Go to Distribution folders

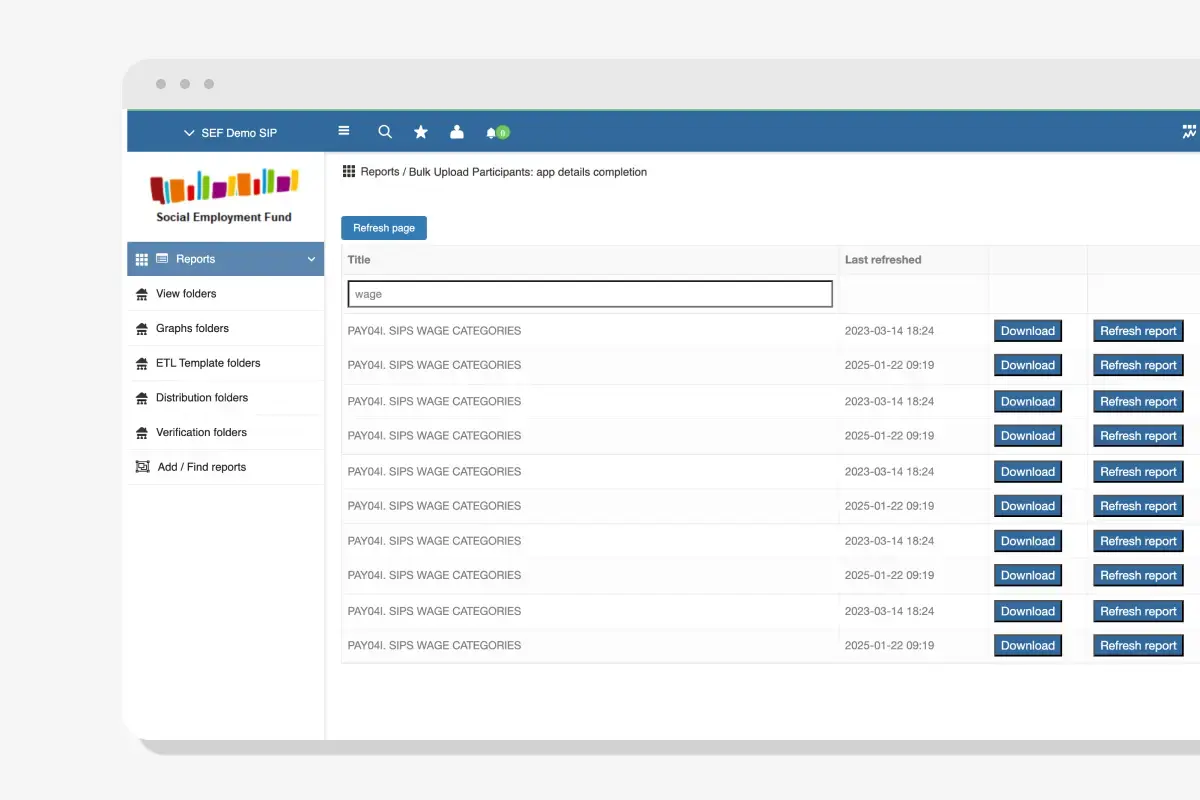pos(202,398)
